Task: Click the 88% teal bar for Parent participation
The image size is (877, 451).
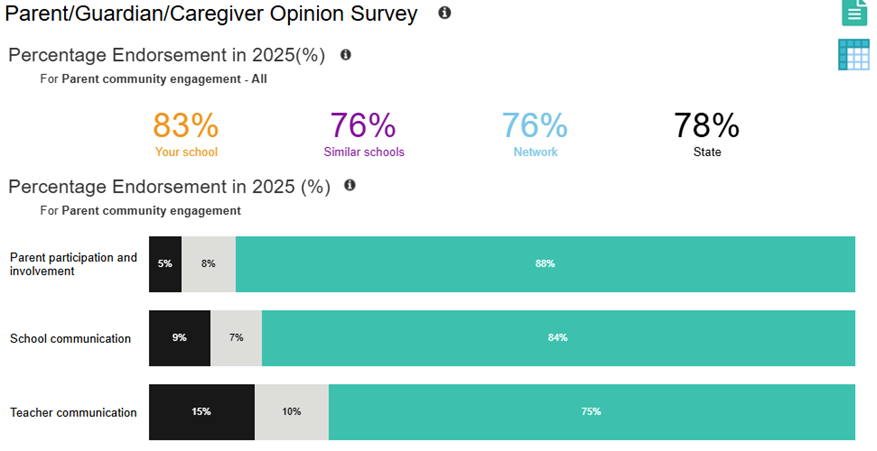Action: pos(545,264)
